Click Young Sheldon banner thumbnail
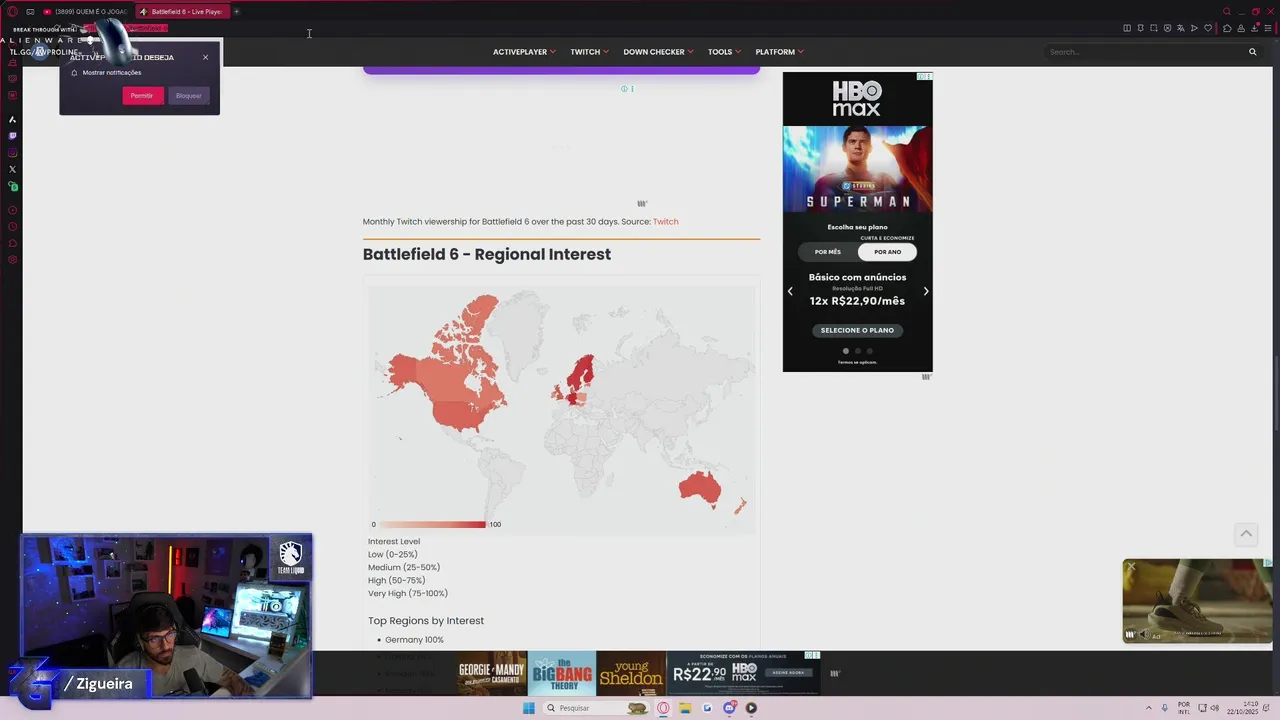Screen dimensions: 1280x720 [x=631, y=674]
